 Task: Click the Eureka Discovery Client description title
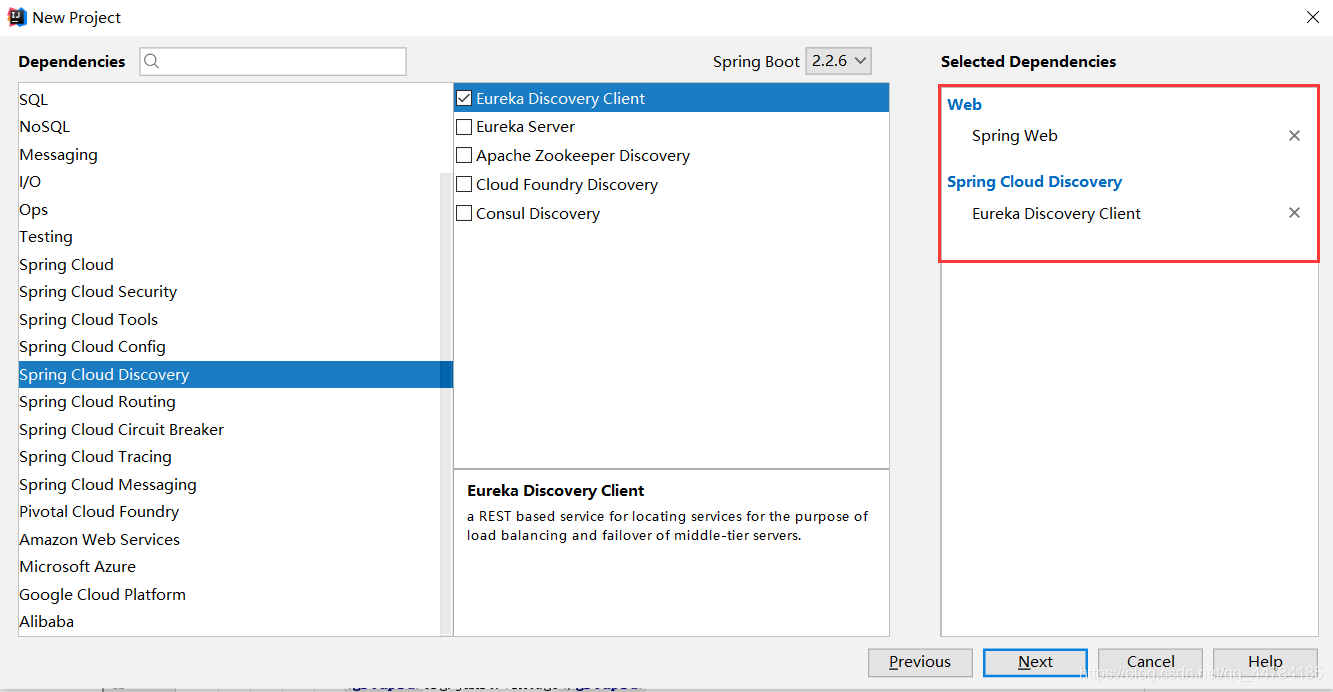coord(556,491)
